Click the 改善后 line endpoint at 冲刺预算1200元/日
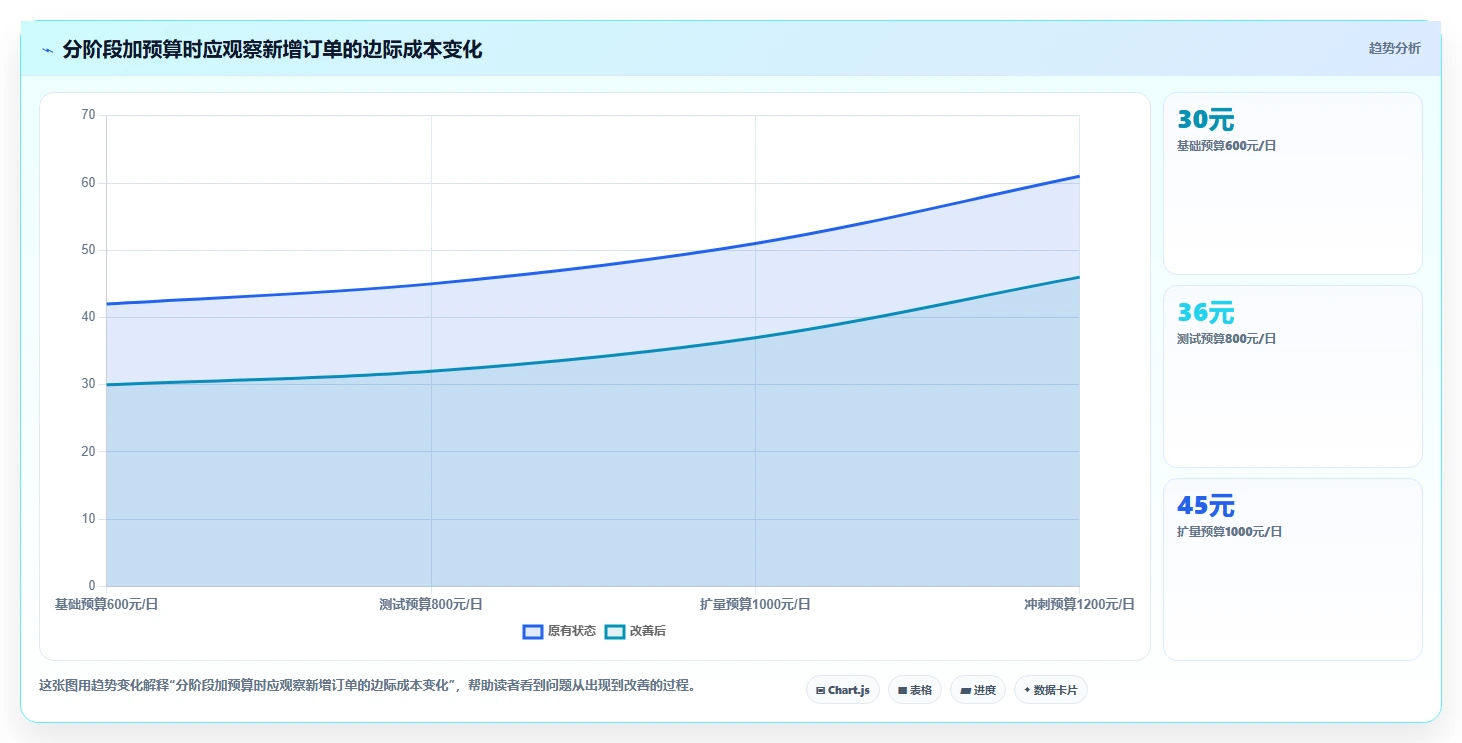Screen dimensions: 1462x743 [1079, 277]
